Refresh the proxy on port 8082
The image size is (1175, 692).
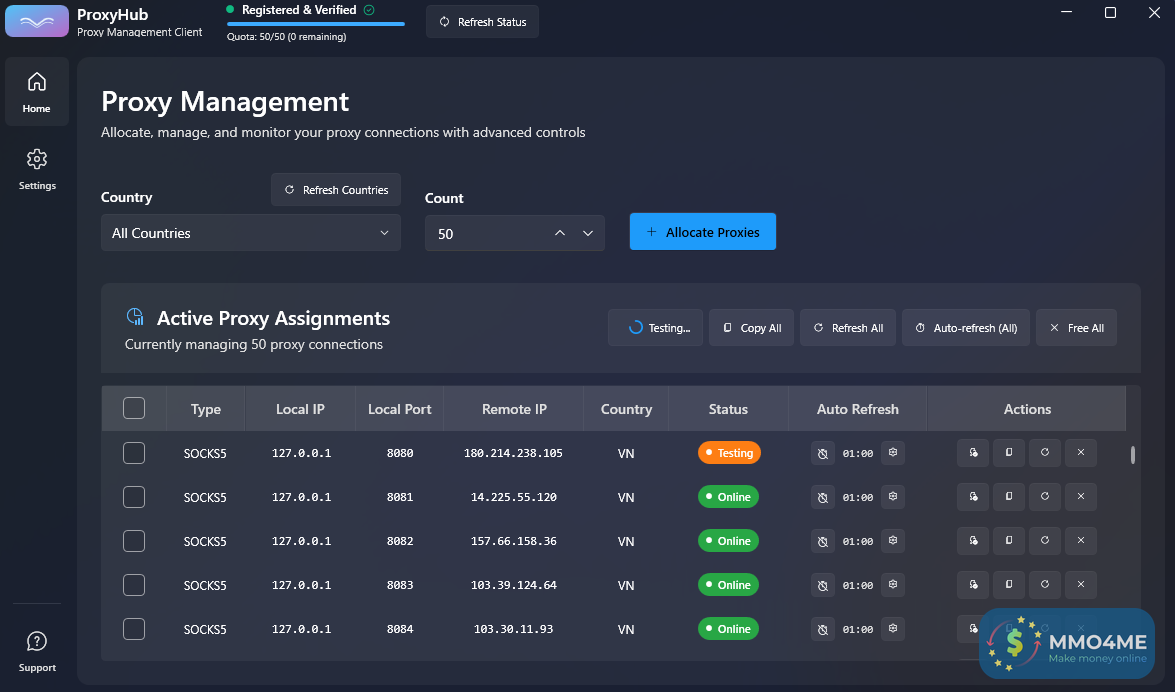1045,541
